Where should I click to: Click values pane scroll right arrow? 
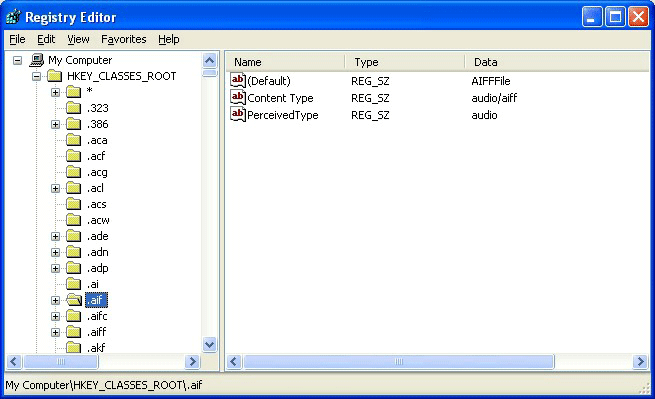pos(640,361)
